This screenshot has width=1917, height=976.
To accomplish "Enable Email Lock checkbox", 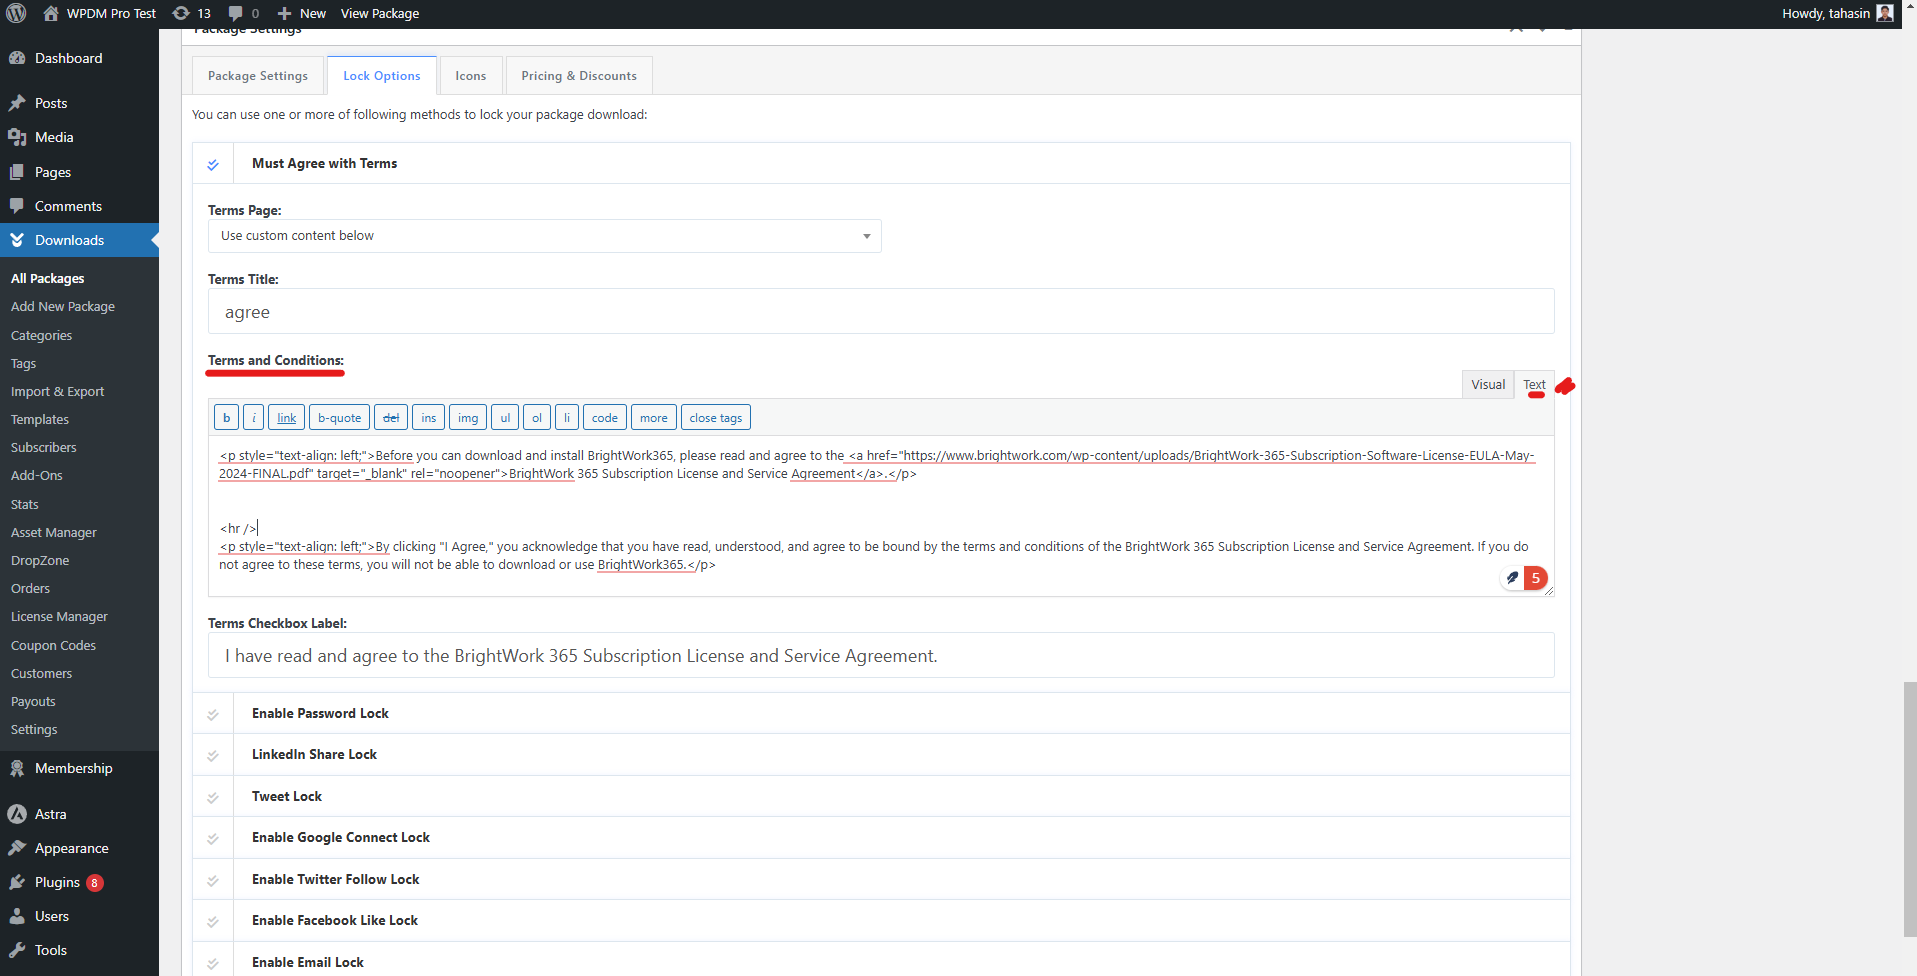I will pos(213,963).
